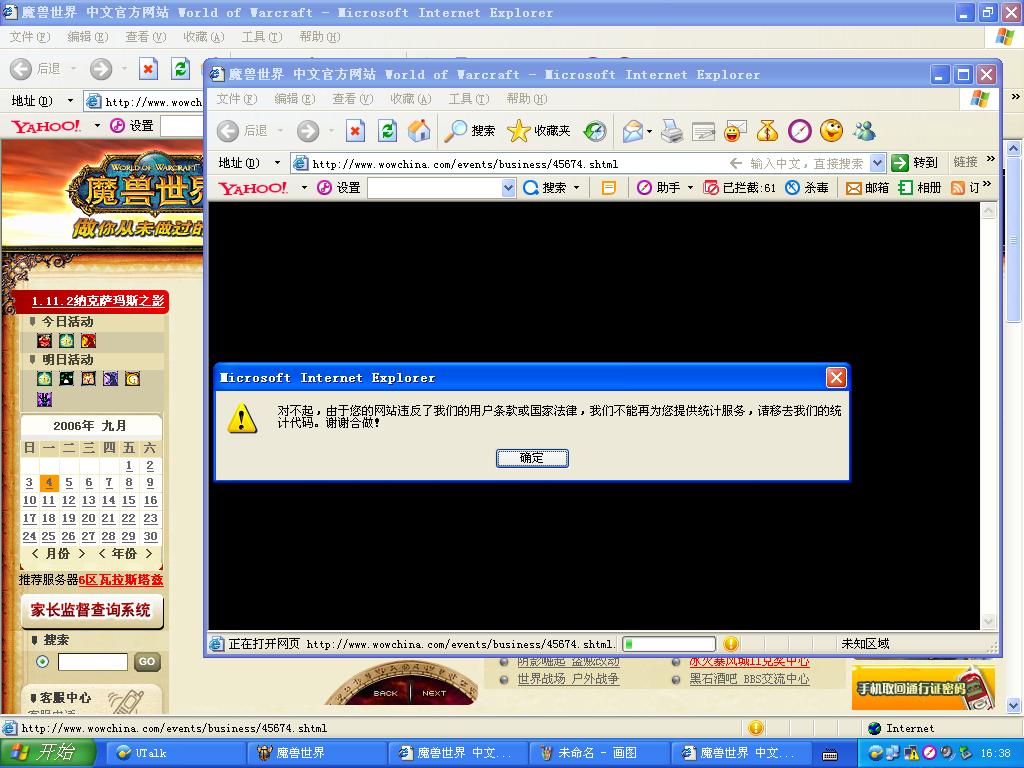Click YAHOO! logo in front window toolbar
Screen dimensions: 1024x768
click(x=252, y=188)
